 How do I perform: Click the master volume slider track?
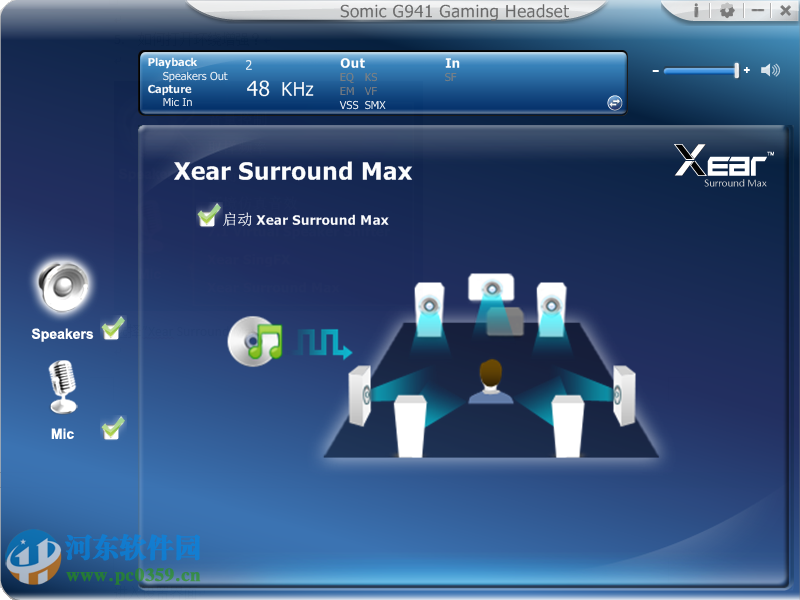(699, 71)
